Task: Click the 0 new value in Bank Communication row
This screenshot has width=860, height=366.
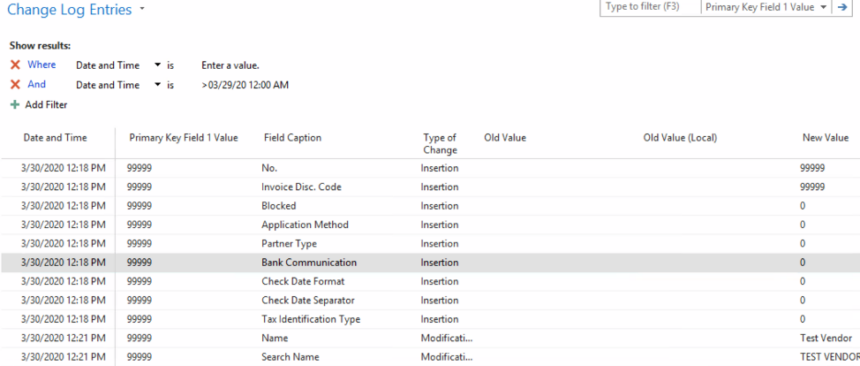Action: pyautogui.click(x=802, y=262)
